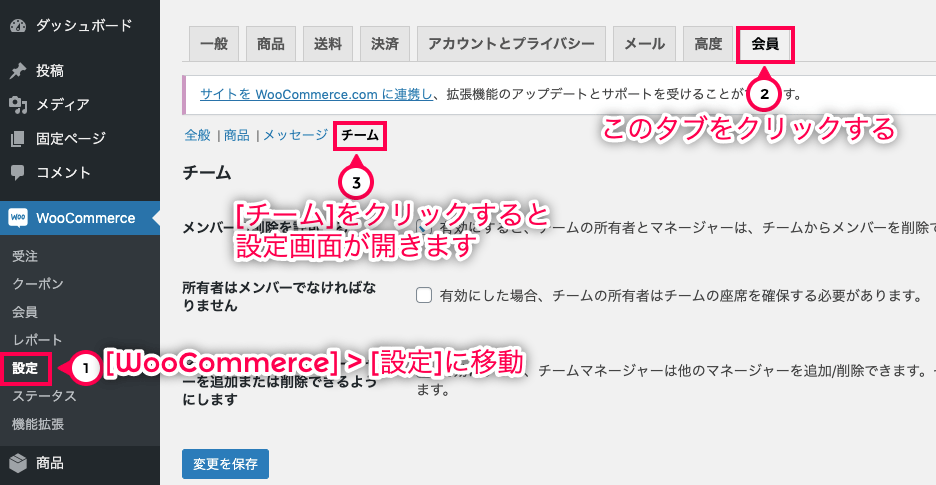Switch to the メール settings tab
Image resolution: width=936 pixels, height=485 pixels.
(644, 44)
